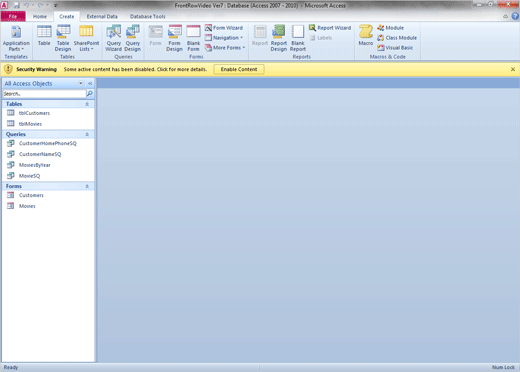Click the Form button in ribbon

click(x=155, y=35)
